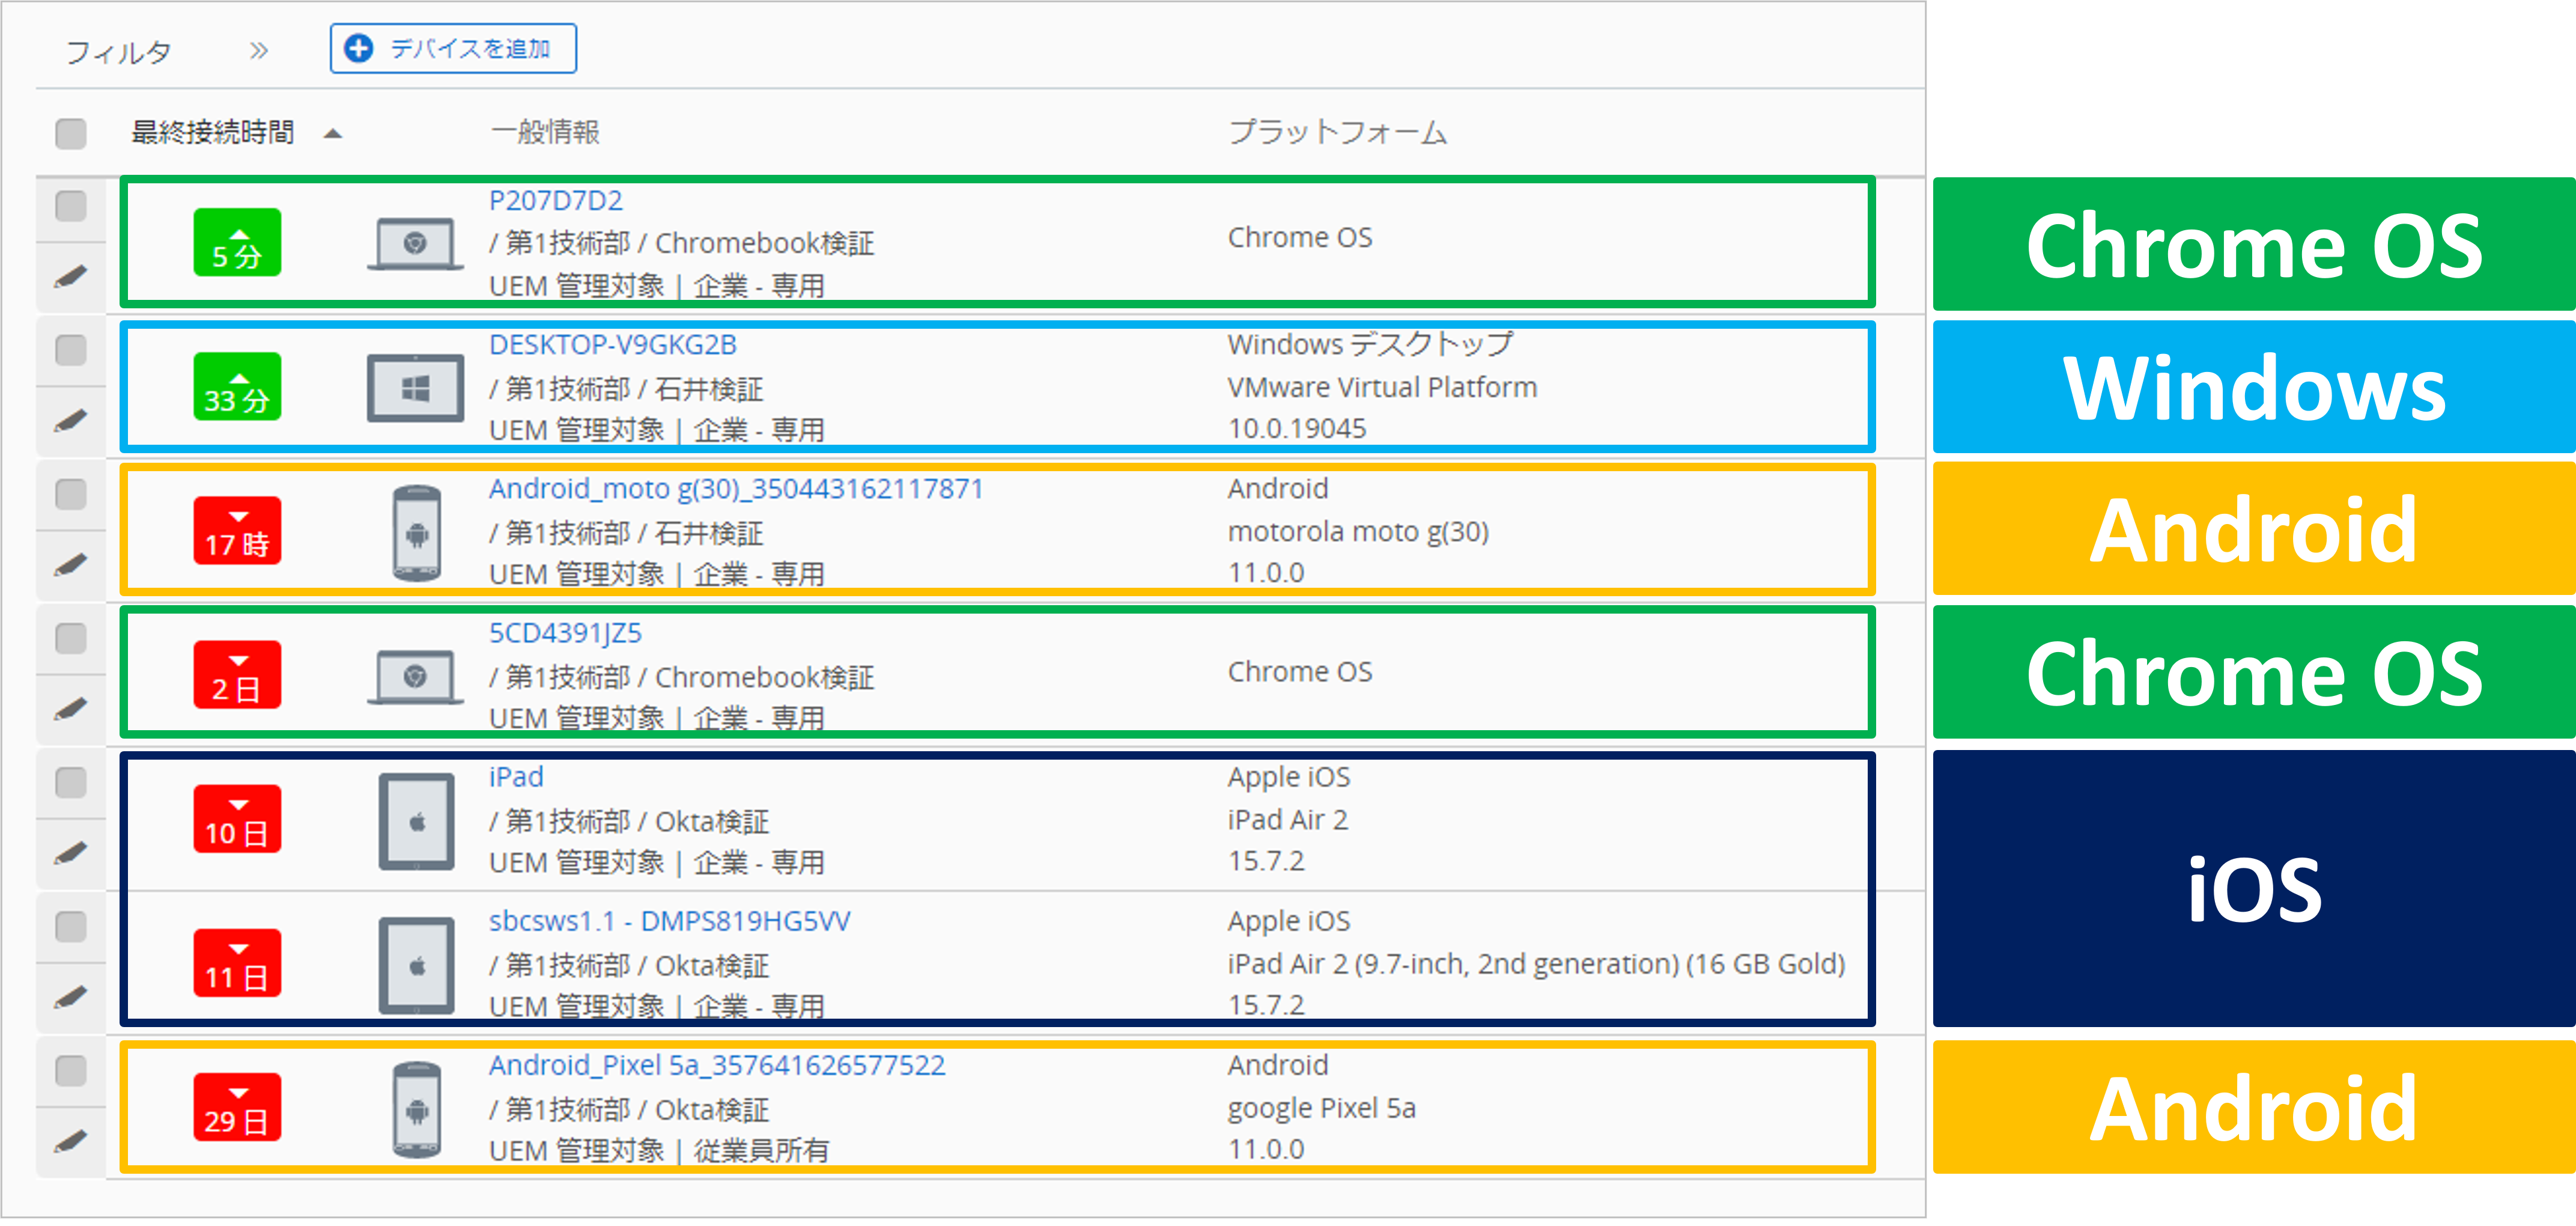
Task: Check the checkbox for the P207D7D2 device
Action: tap(70, 207)
